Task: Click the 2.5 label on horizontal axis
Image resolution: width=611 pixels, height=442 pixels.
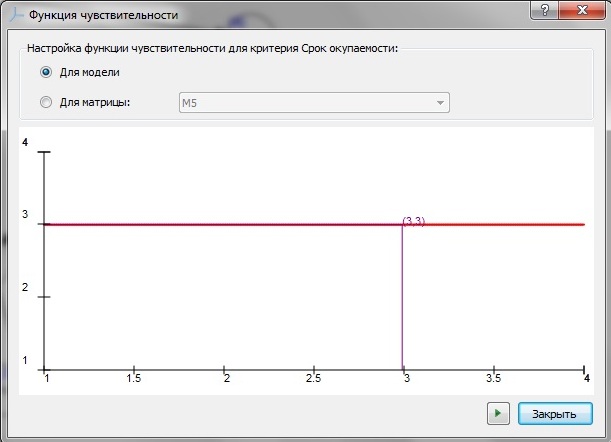Action: point(313,378)
